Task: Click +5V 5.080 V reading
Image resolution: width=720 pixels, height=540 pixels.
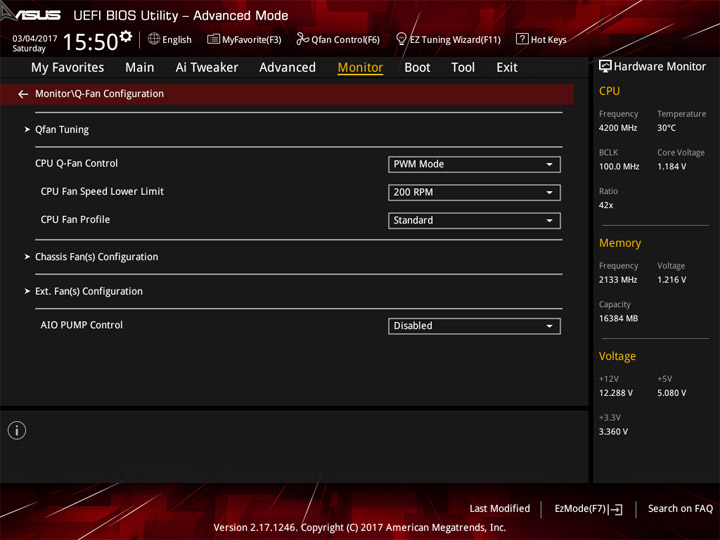Action: [671, 393]
